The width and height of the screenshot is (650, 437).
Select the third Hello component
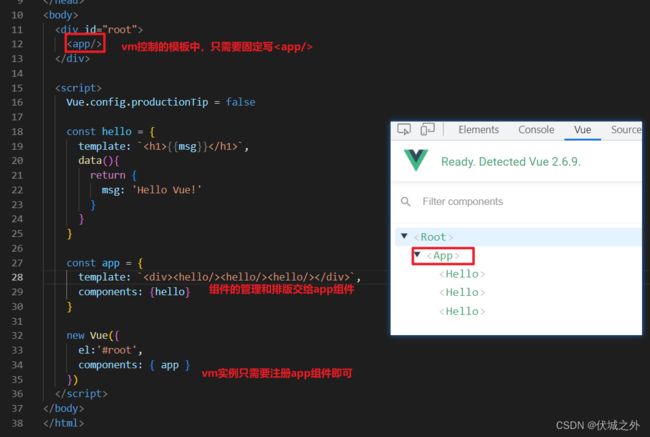(462, 311)
